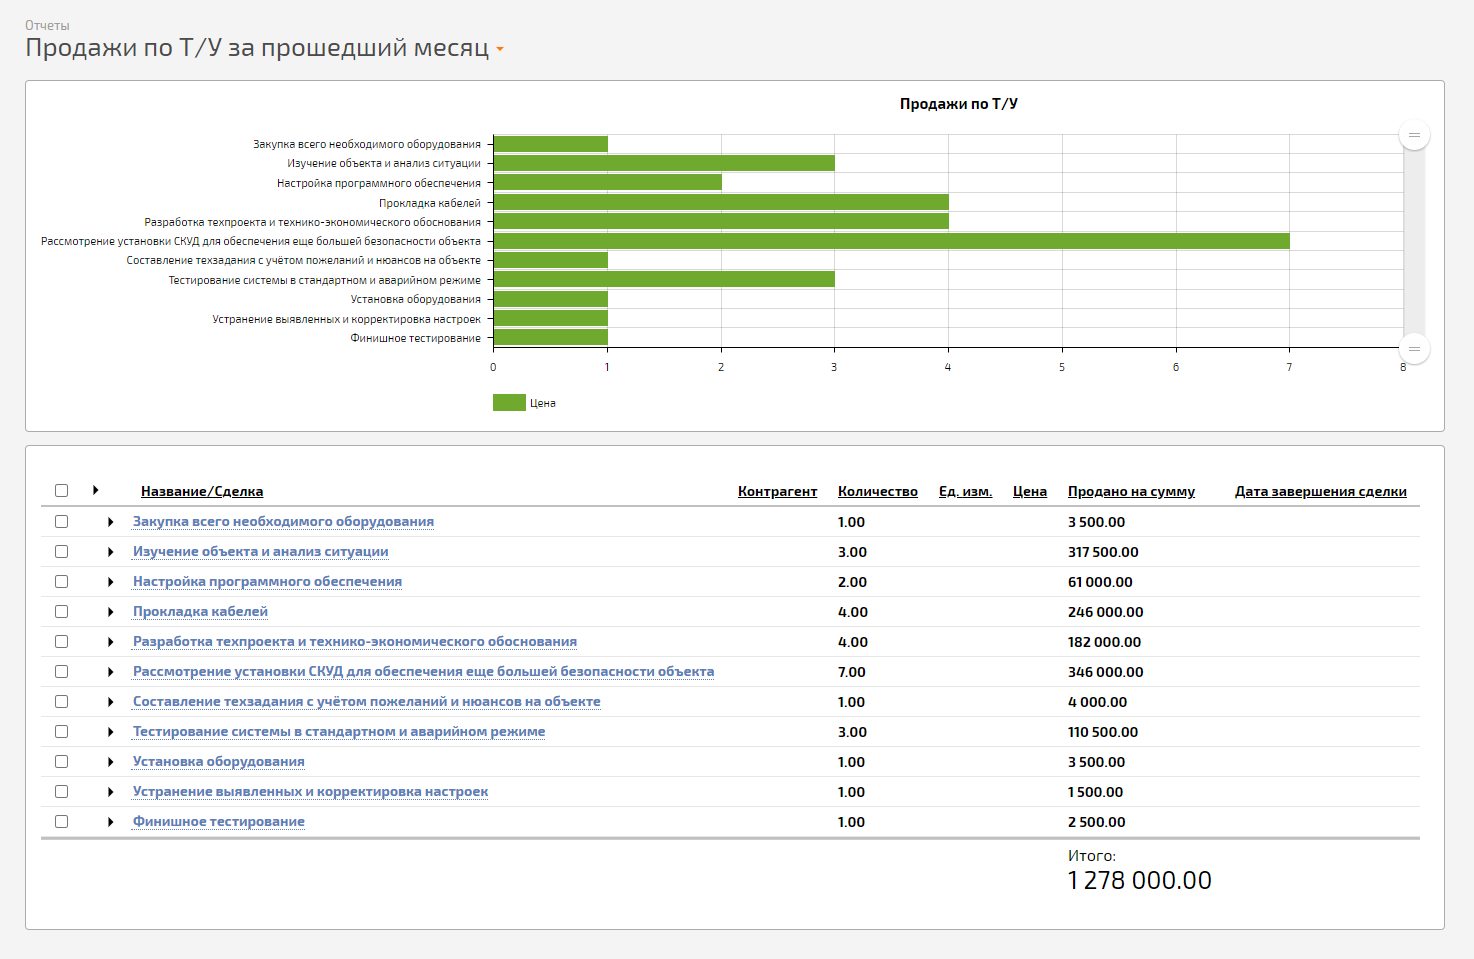The image size is (1474, 959).
Task: Sort by Количество column header
Action: pyautogui.click(x=878, y=491)
